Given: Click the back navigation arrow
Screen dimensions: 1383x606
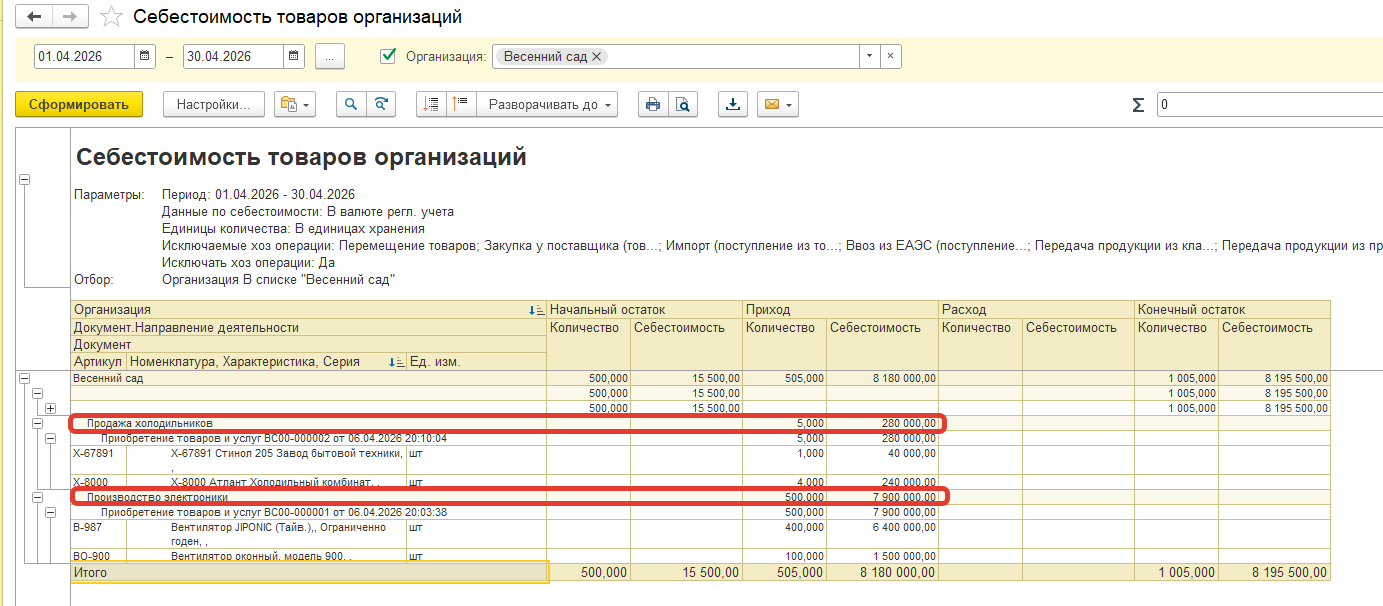Looking at the screenshot, I should (x=33, y=17).
